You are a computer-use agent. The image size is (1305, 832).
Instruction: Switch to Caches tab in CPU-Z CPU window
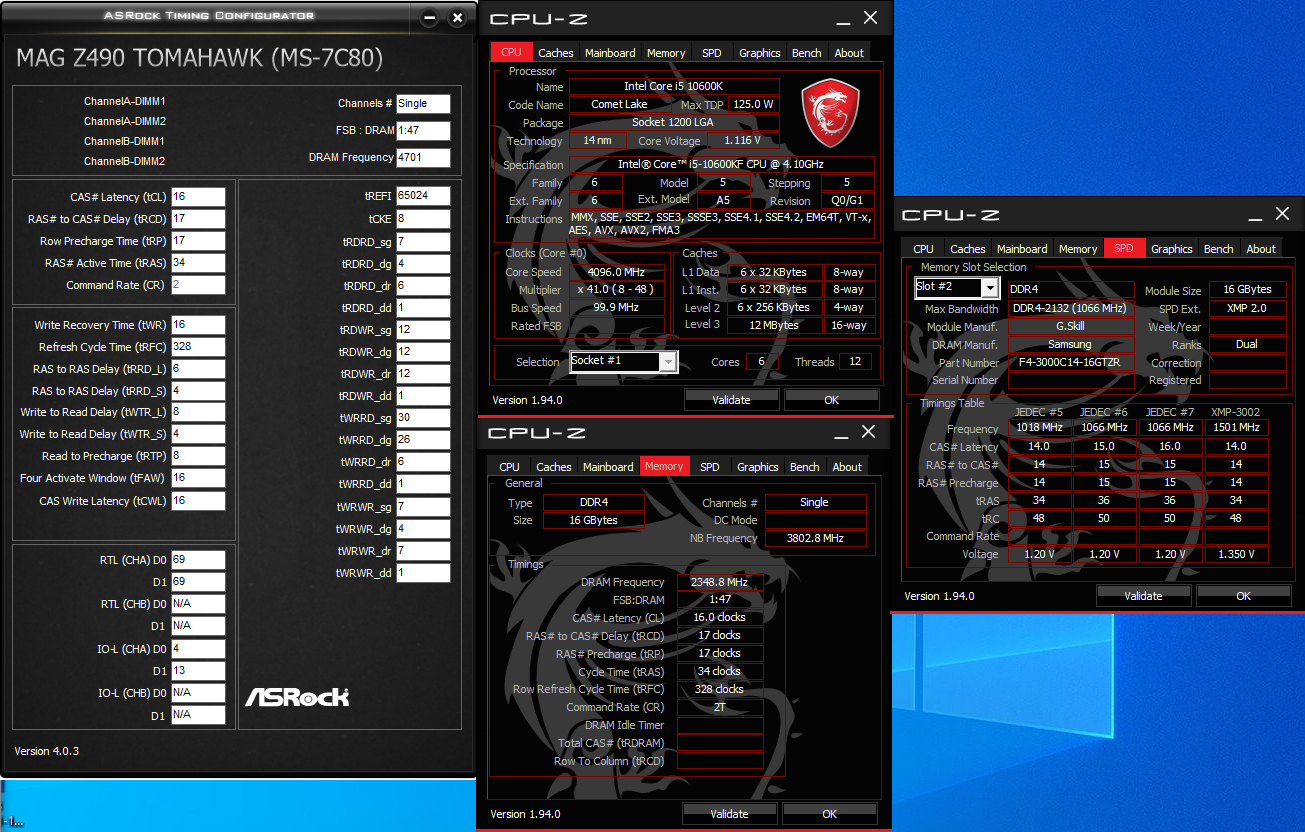pos(556,53)
